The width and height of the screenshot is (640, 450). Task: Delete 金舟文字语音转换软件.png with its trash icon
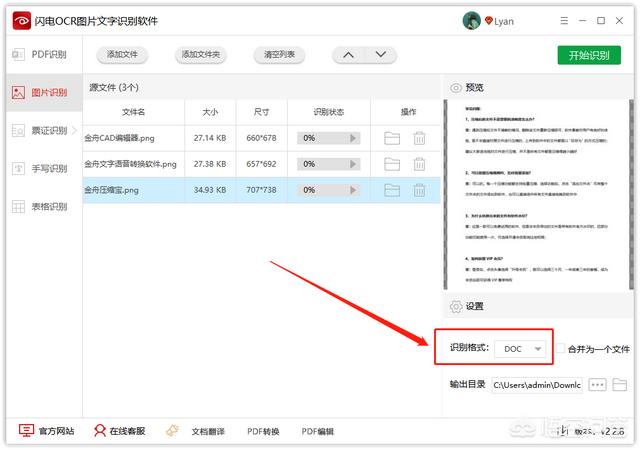tap(419, 164)
